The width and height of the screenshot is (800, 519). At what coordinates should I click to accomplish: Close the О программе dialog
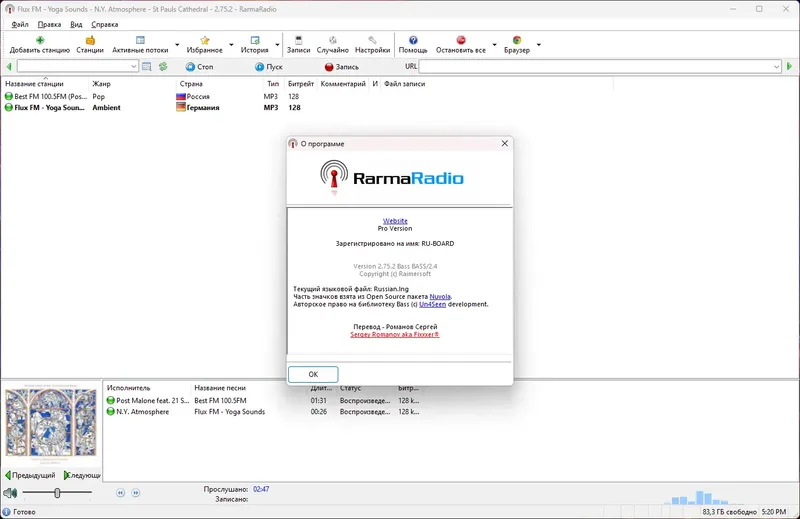coord(505,143)
